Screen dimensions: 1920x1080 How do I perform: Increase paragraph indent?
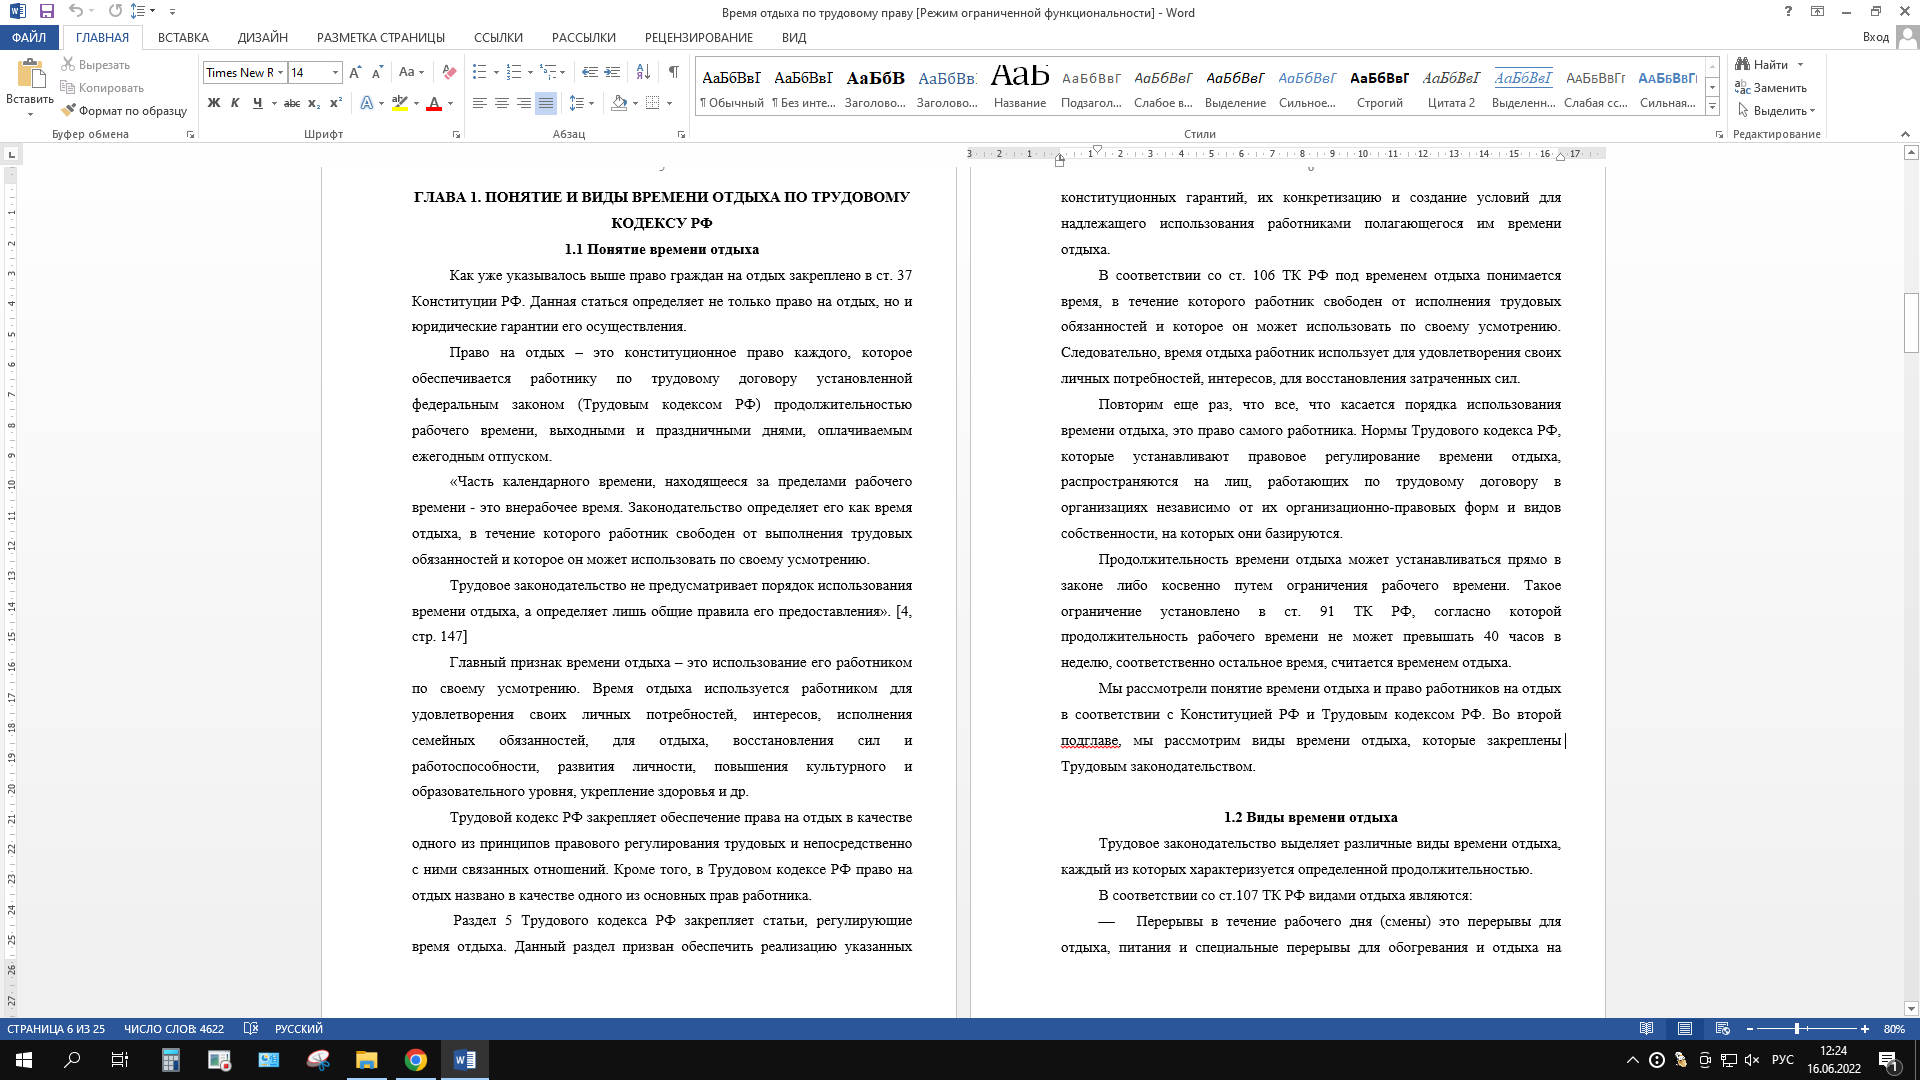pyautogui.click(x=612, y=72)
